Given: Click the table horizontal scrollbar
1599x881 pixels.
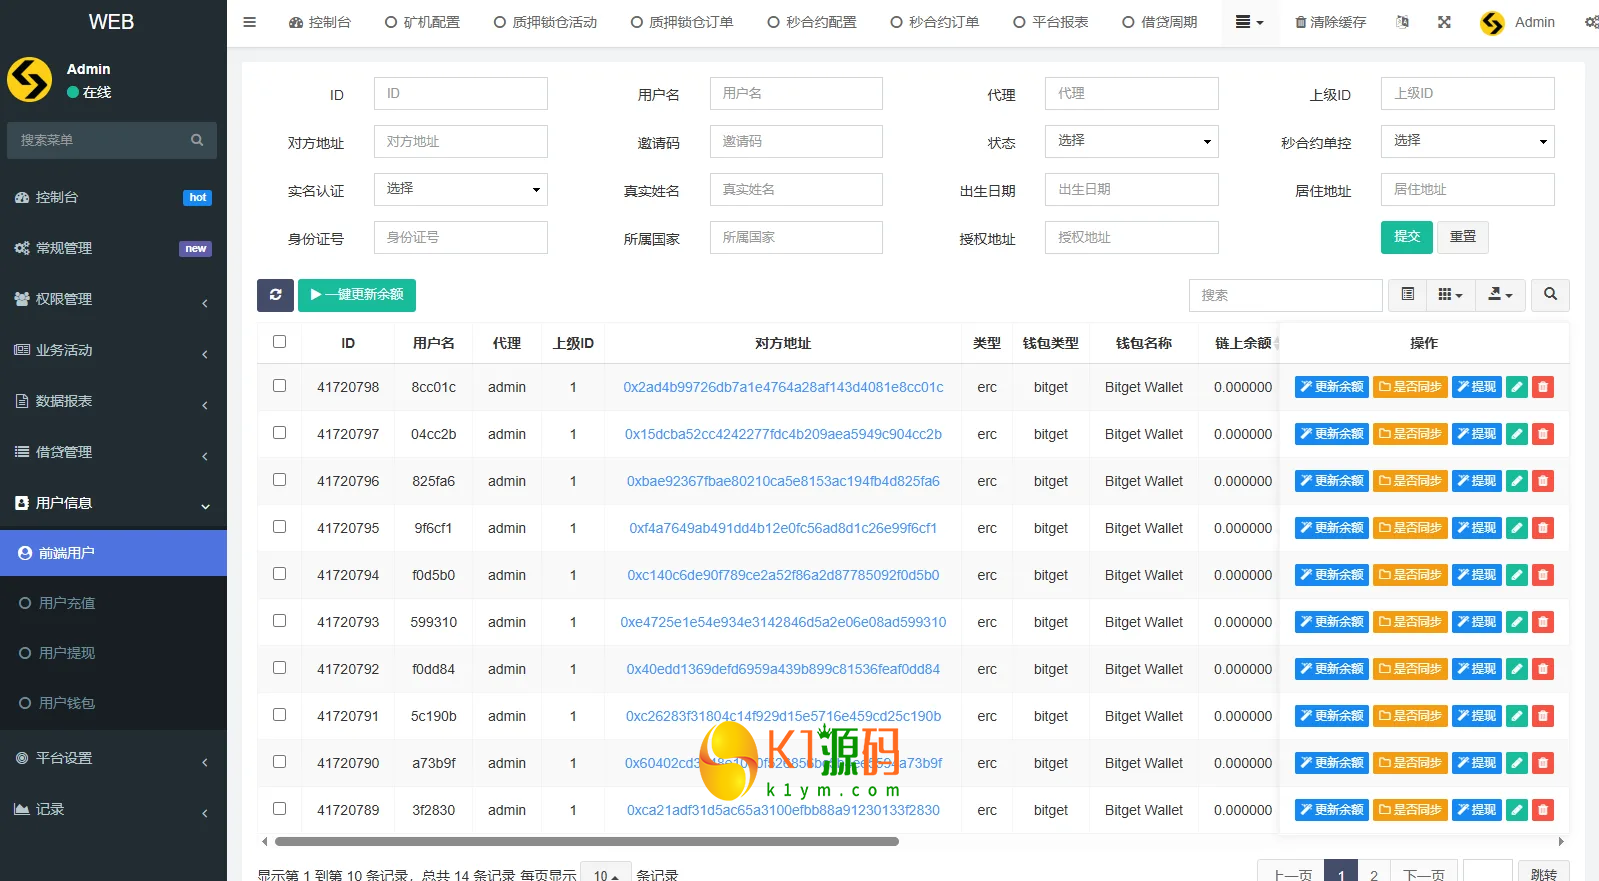Looking at the screenshot, I should 586,841.
